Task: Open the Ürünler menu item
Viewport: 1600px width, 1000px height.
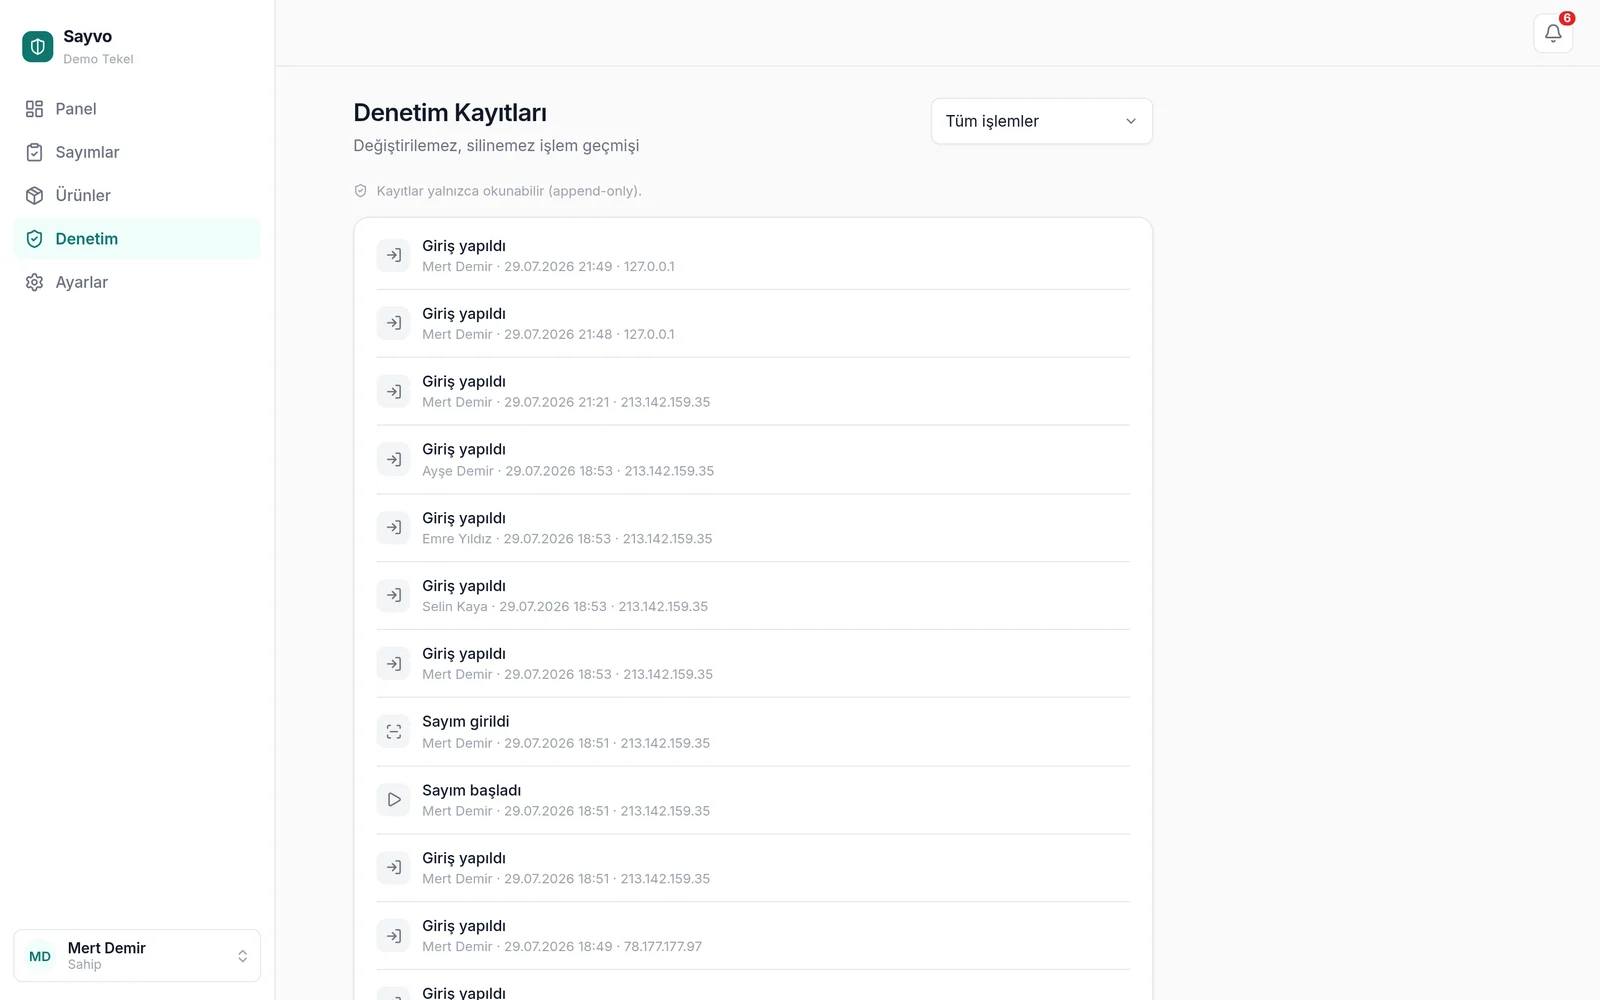Action: (137, 195)
